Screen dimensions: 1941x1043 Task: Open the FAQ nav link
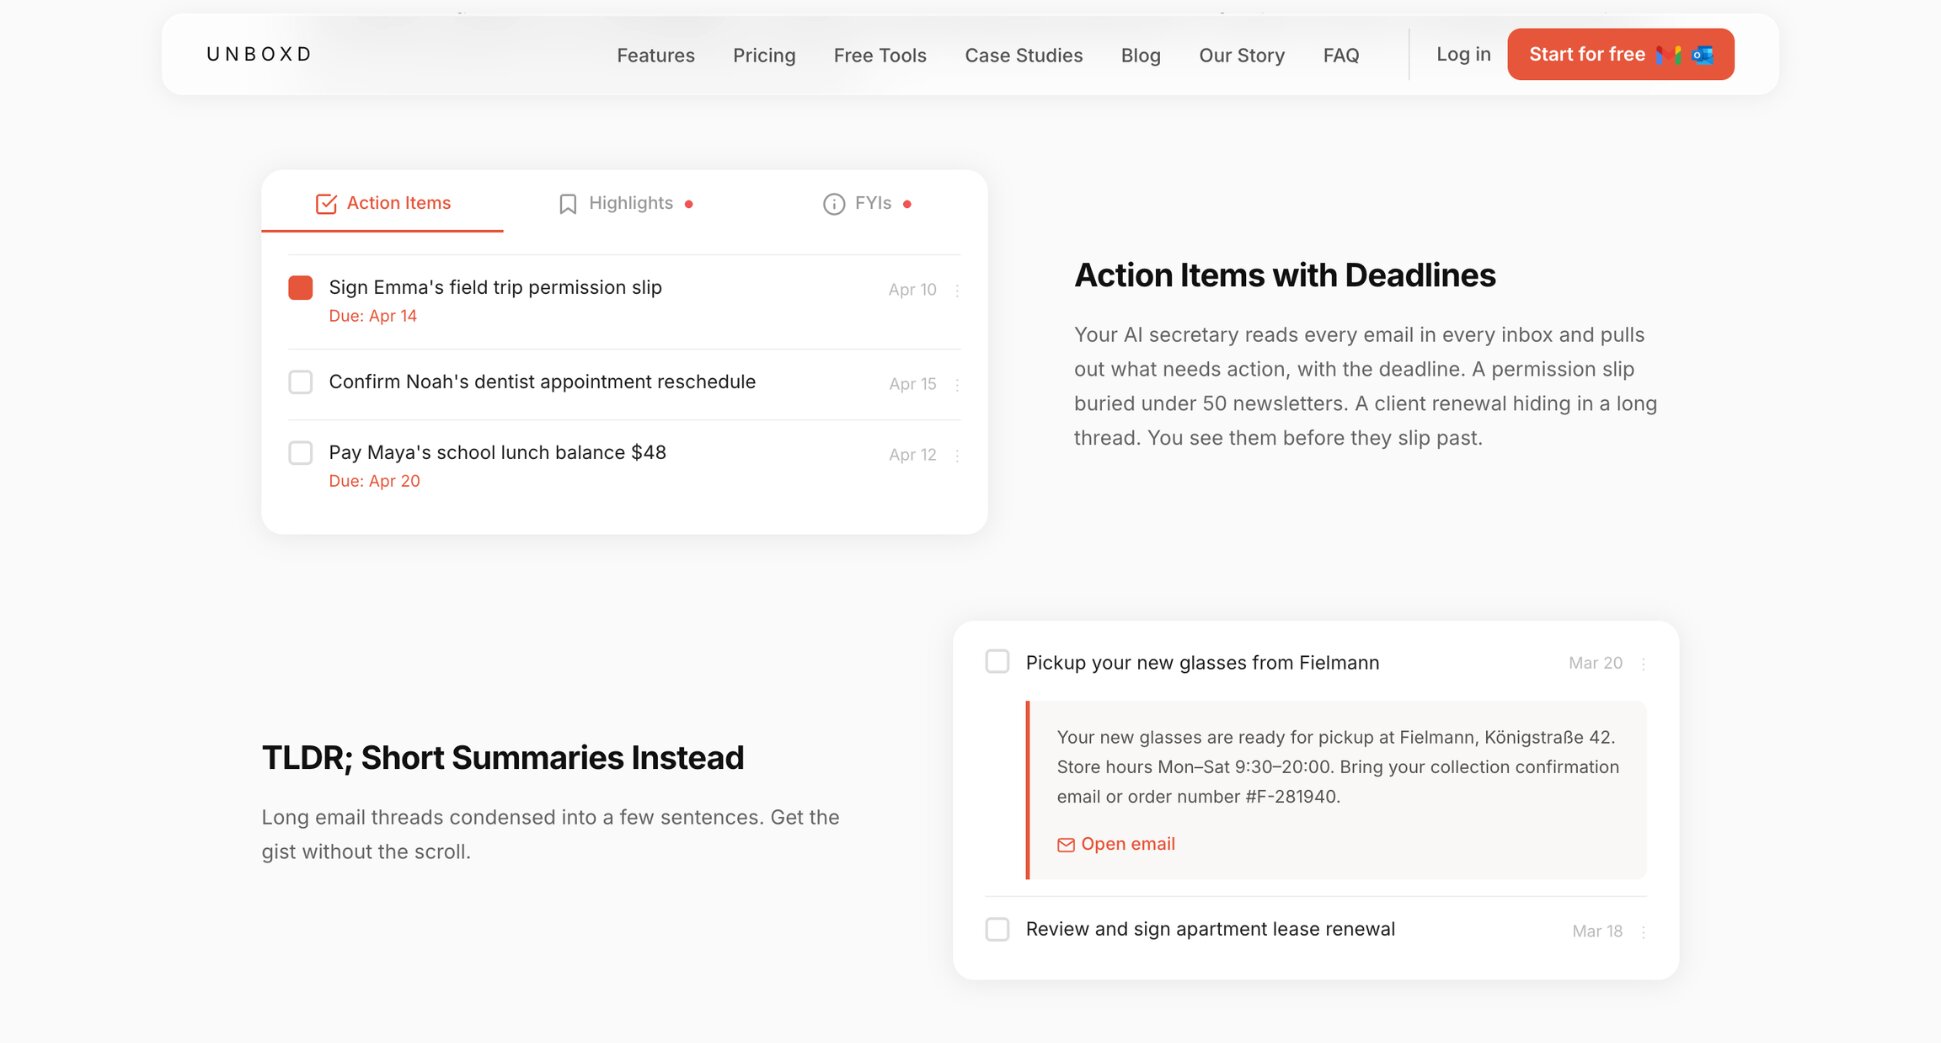(x=1341, y=55)
